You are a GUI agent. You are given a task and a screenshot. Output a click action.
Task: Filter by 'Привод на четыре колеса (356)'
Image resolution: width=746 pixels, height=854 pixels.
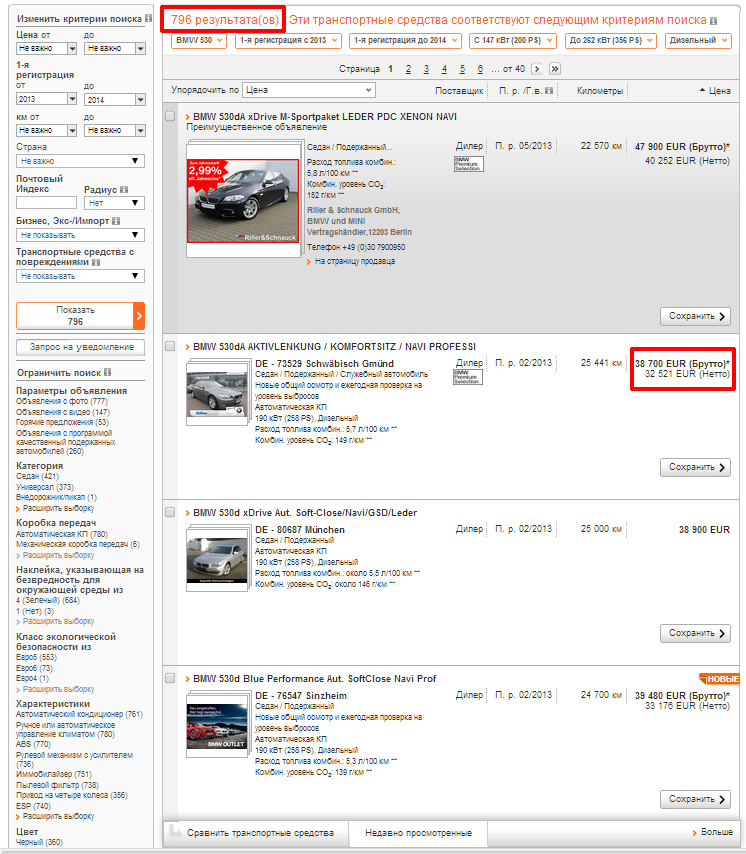tap(71, 795)
